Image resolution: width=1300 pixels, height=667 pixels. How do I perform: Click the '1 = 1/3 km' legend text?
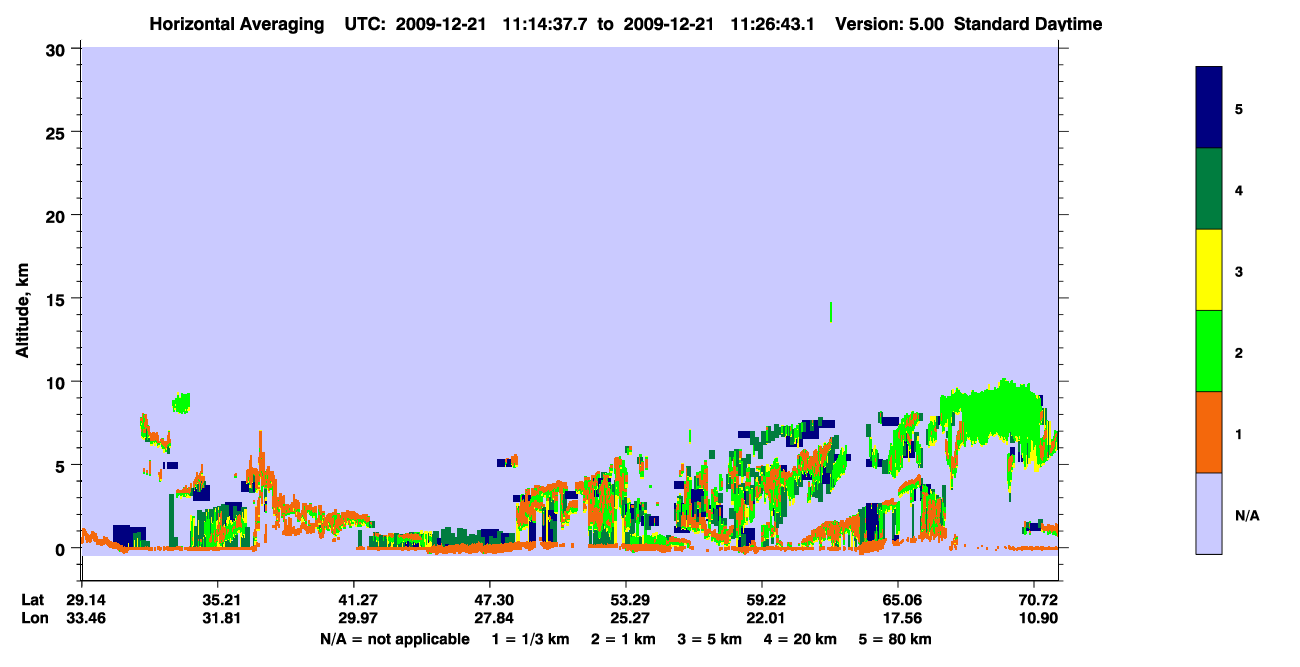click(x=530, y=639)
